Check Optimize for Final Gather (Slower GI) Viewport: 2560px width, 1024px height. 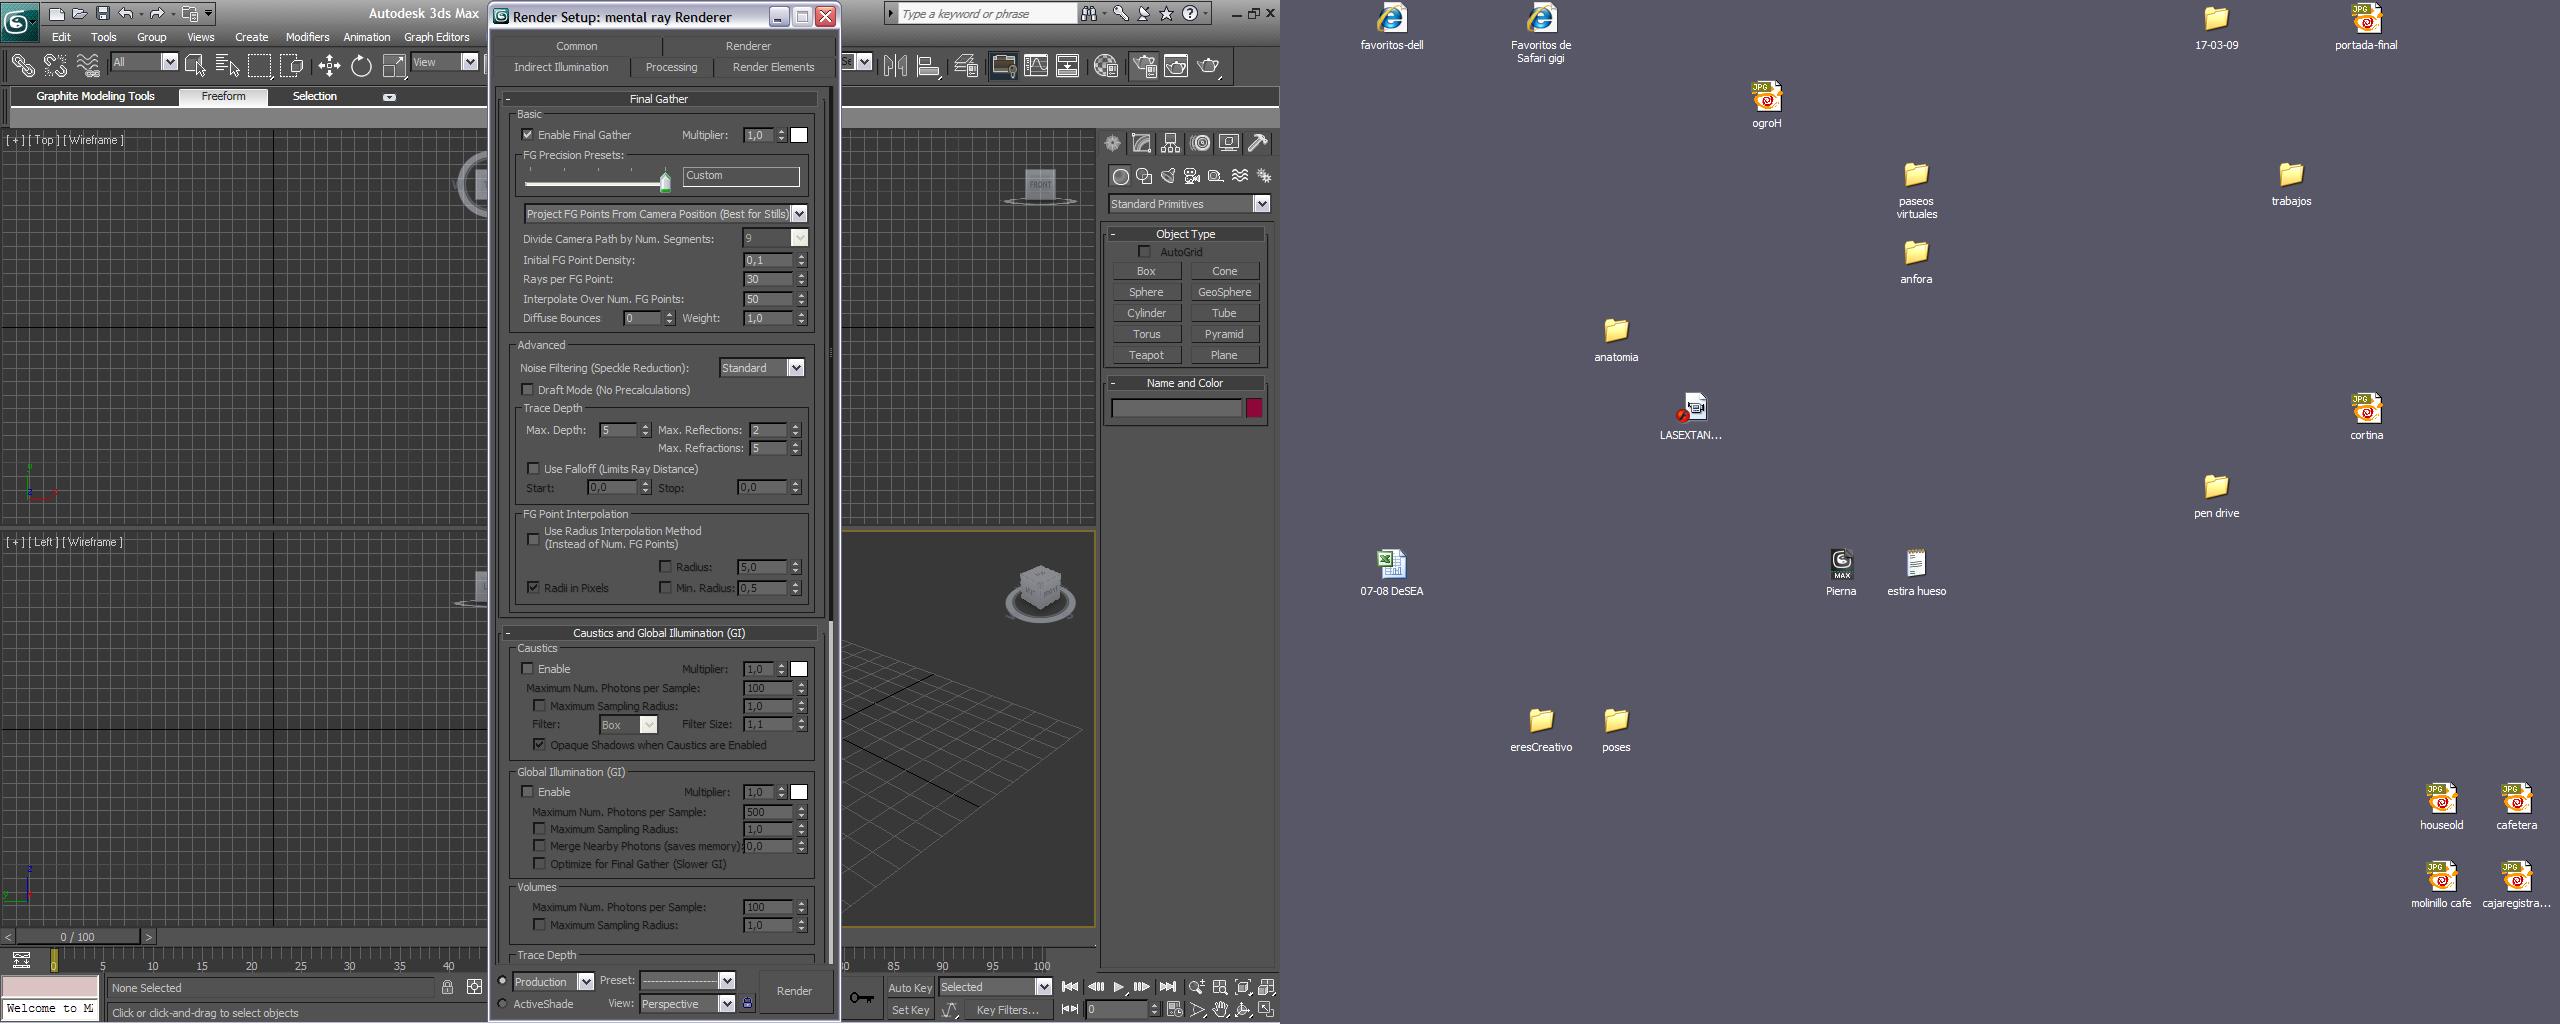539,864
